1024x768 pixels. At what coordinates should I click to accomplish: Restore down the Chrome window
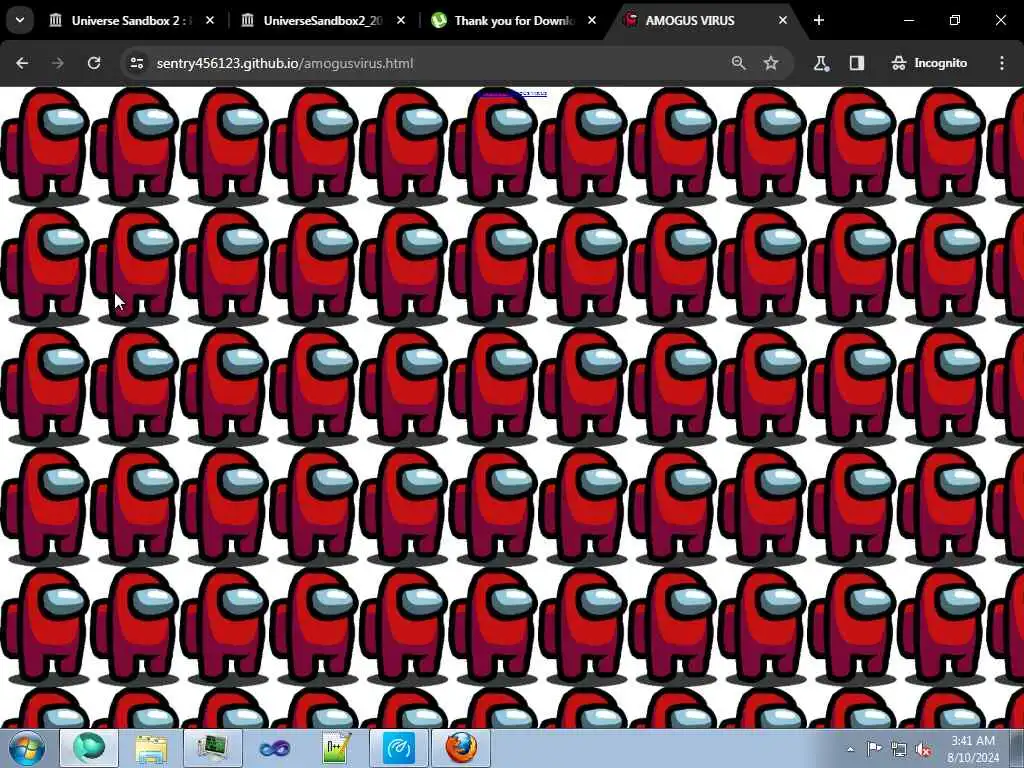tap(955, 20)
